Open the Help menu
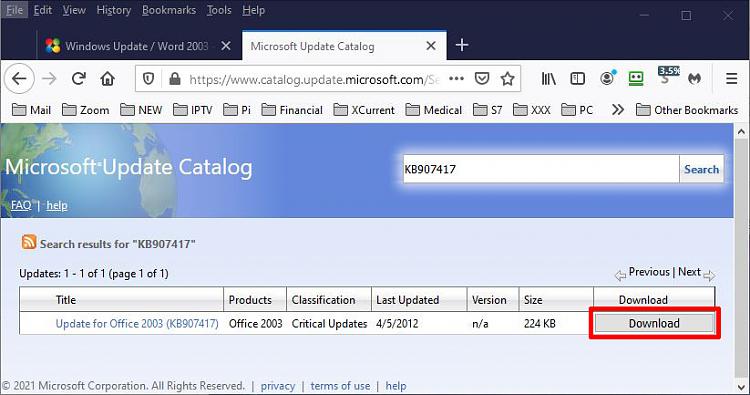 pyautogui.click(x=254, y=10)
